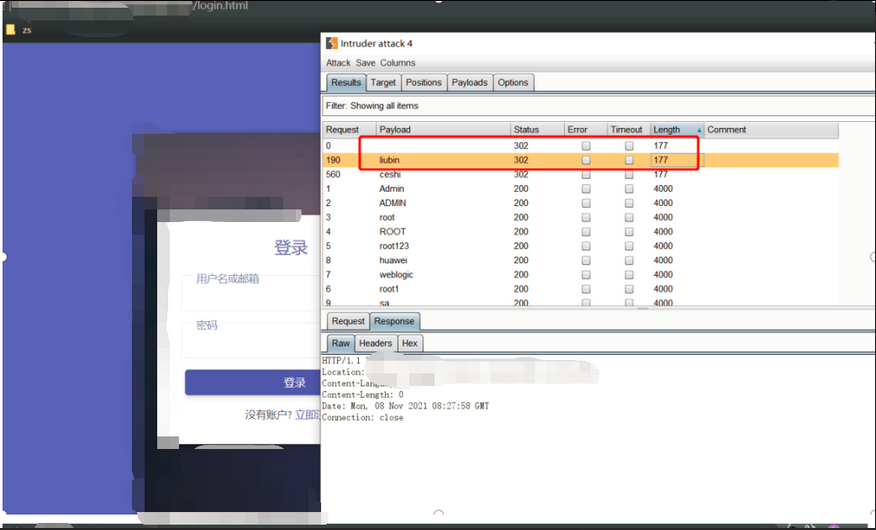Select the liubin payload row
876x530 pixels.
point(581,160)
